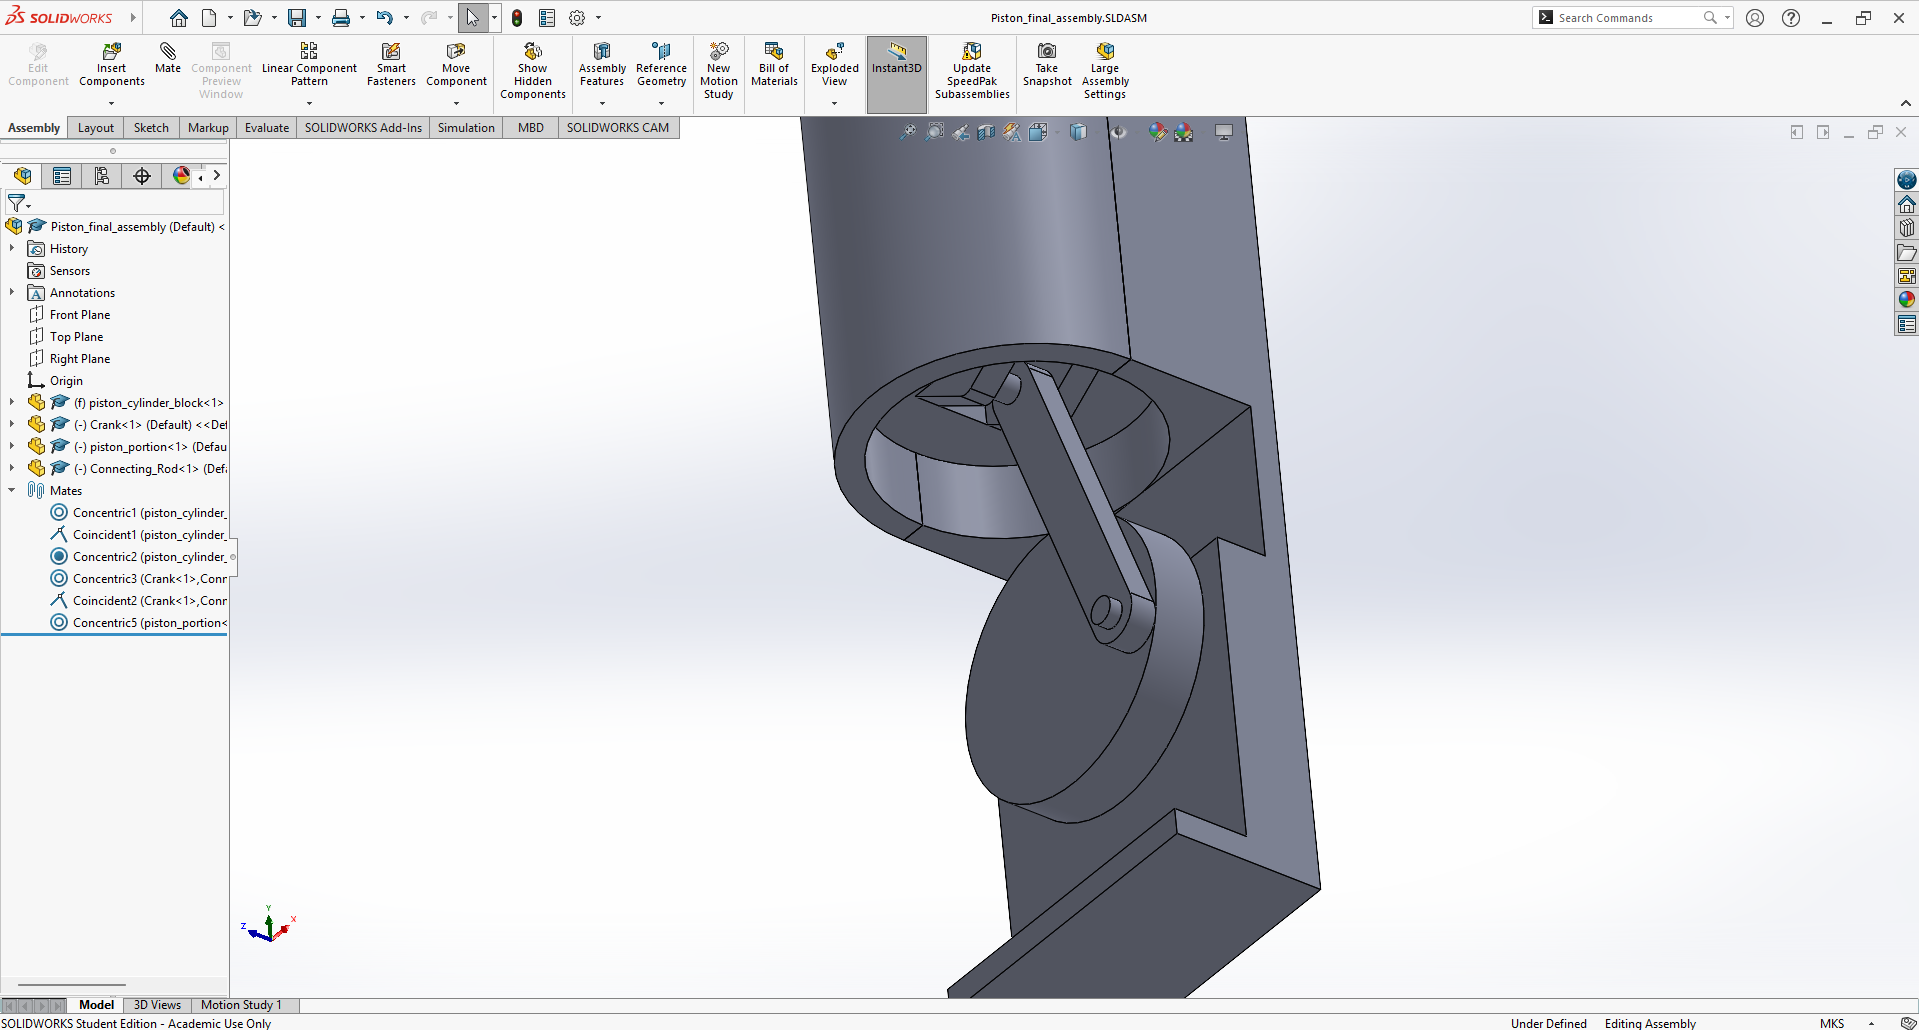Click the FeatureManager design tree tab icon

point(22,176)
